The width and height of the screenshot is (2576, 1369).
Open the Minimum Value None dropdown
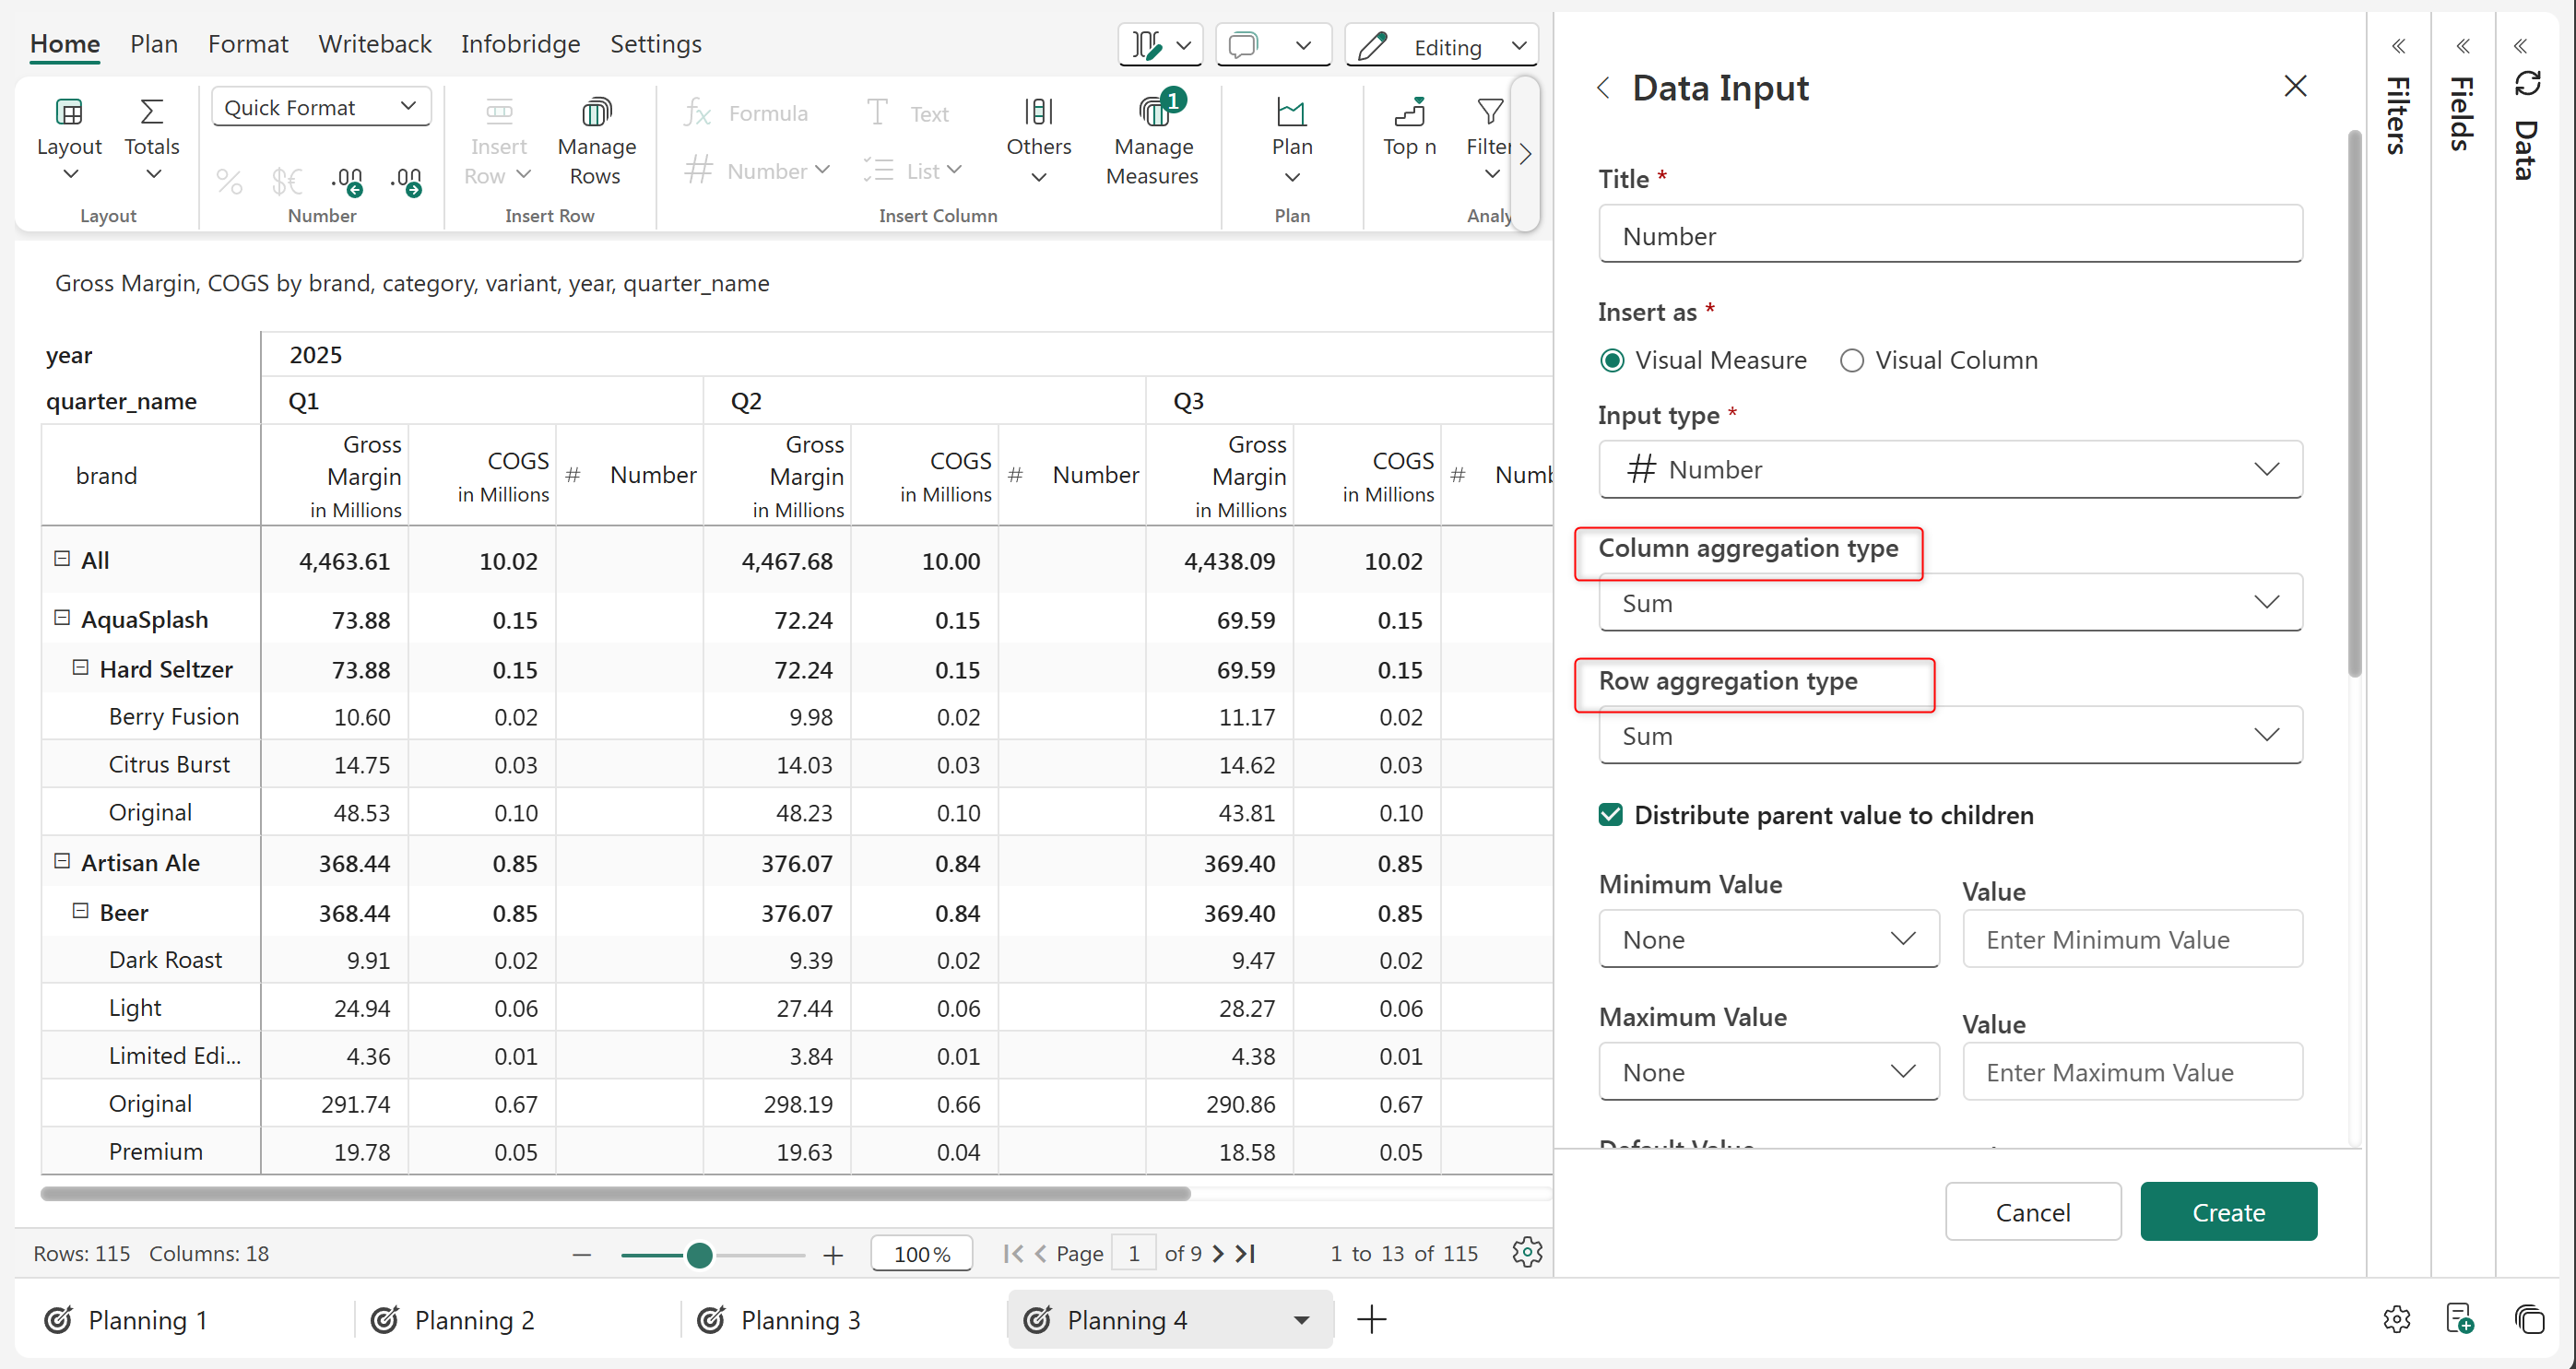1768,939
